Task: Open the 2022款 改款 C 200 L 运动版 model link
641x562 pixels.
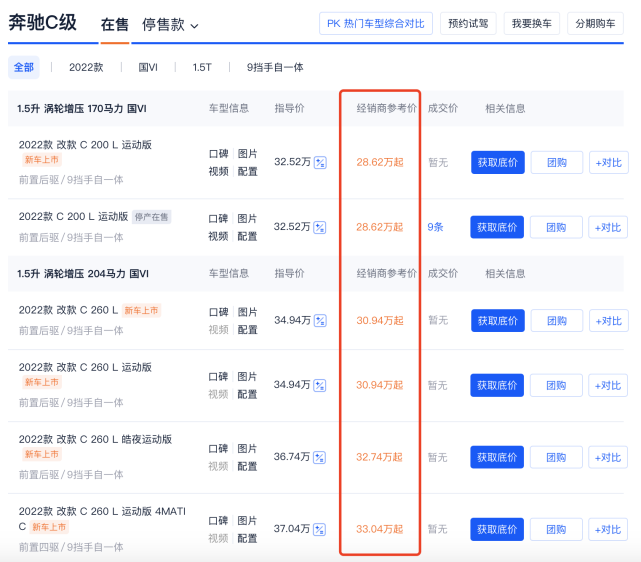Action: 85,145
